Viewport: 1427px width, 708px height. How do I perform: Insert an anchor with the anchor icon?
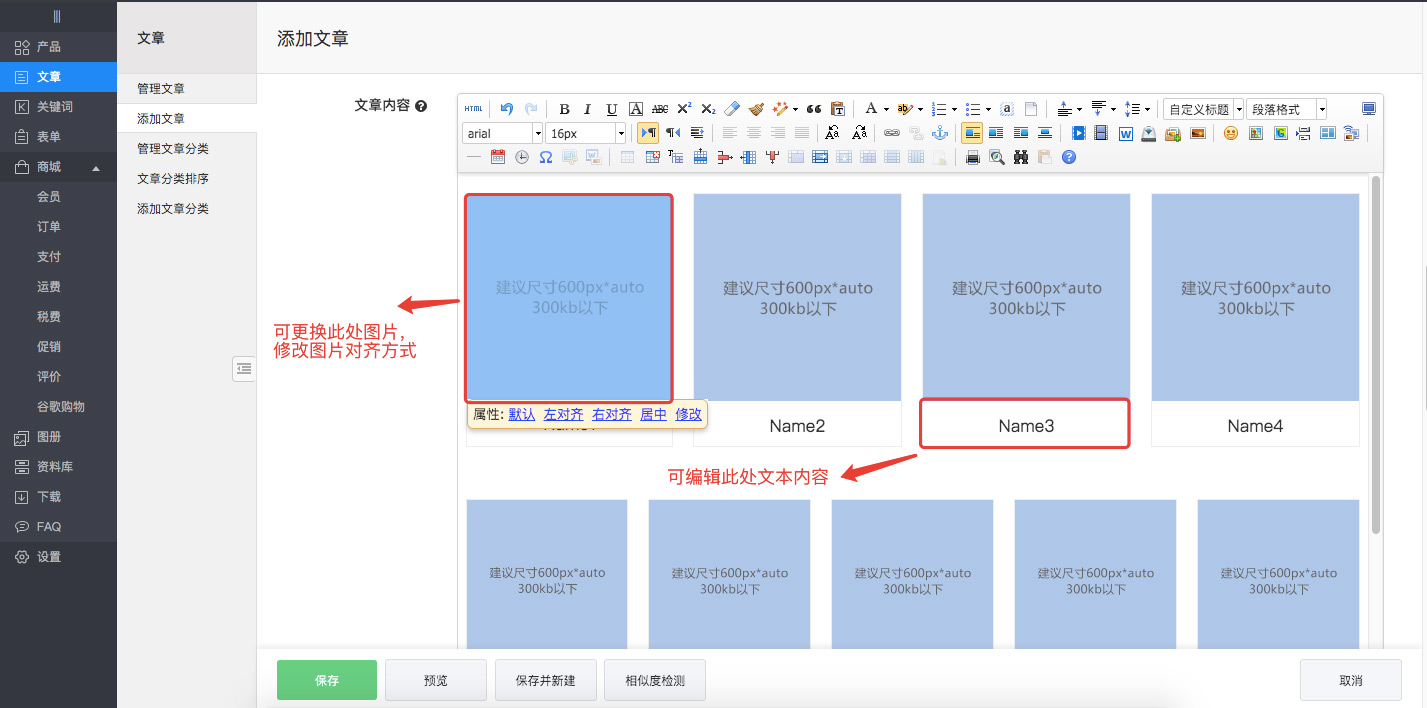click(939, 133)
